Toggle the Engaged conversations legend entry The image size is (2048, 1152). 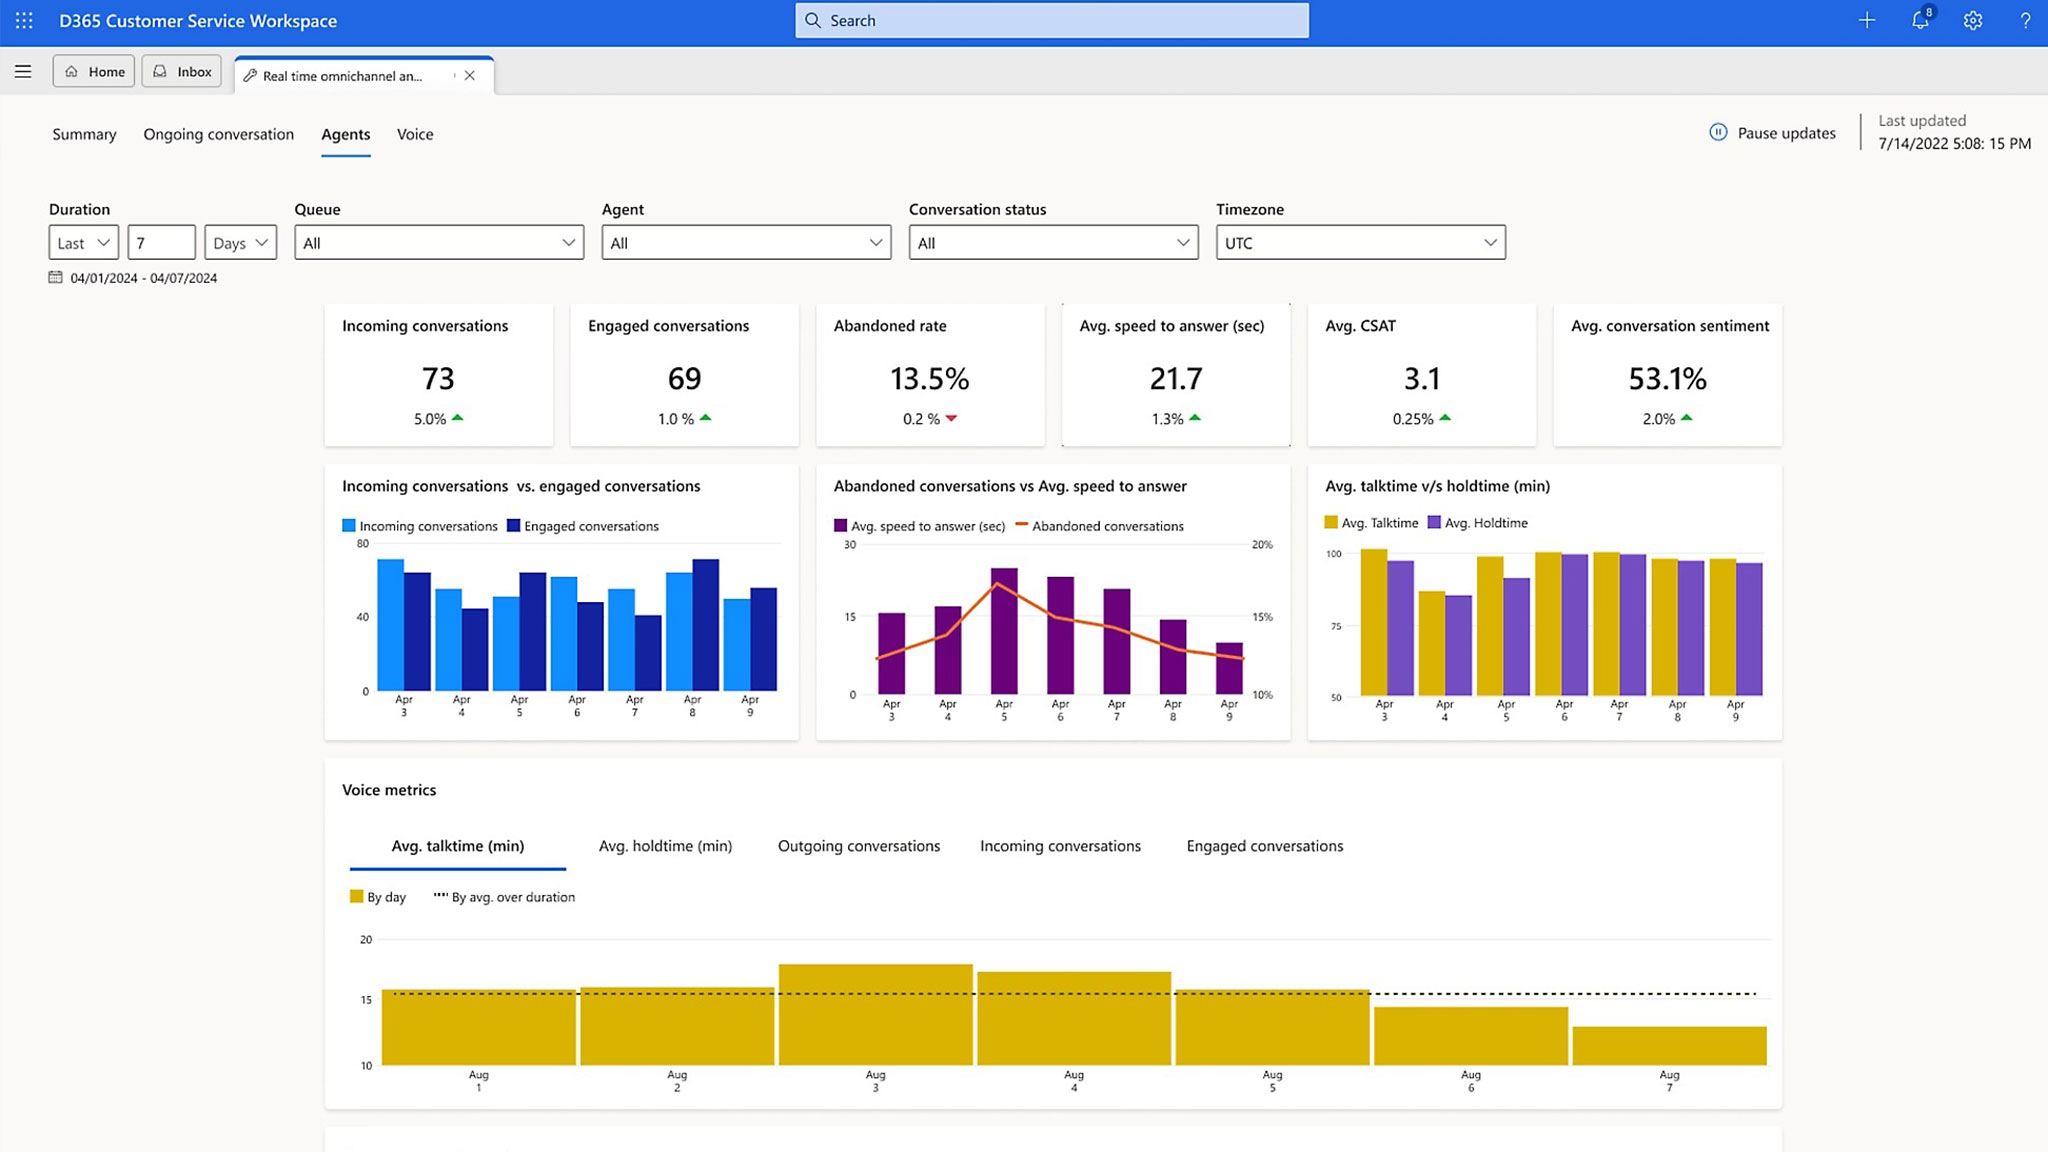[584, 526]
